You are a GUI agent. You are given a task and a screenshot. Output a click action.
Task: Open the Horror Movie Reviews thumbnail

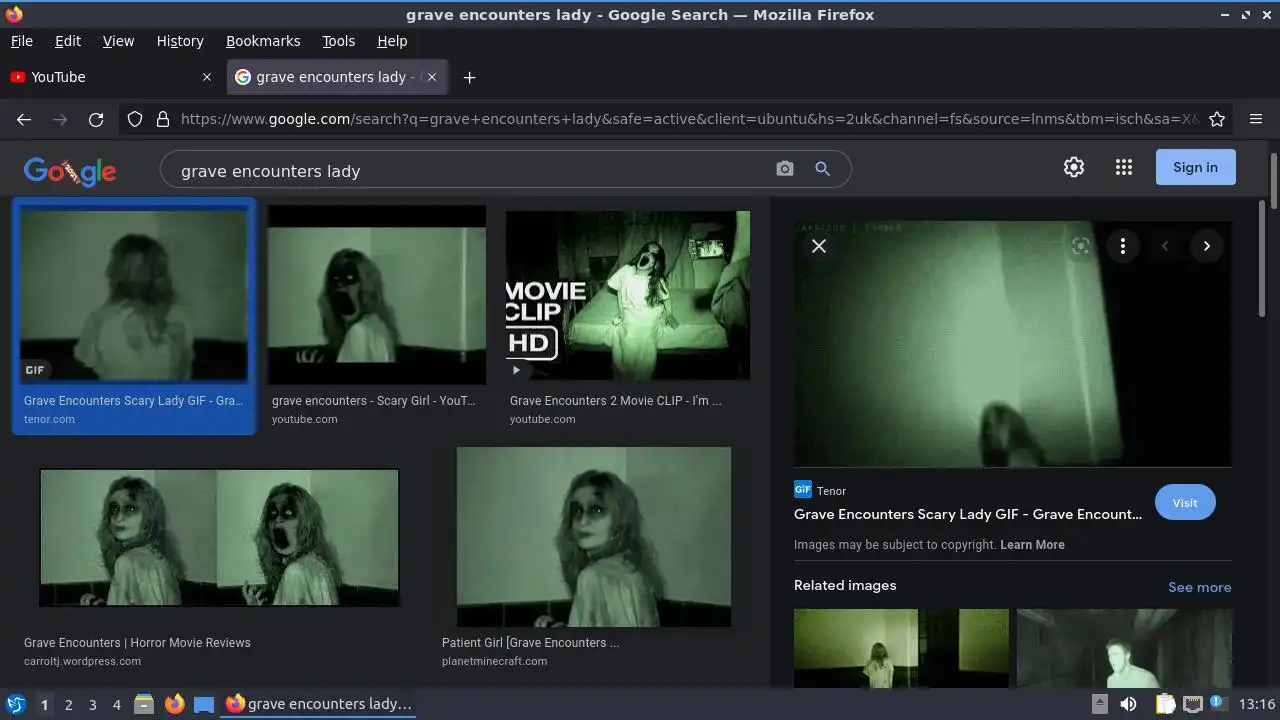(x=219, y=538)
